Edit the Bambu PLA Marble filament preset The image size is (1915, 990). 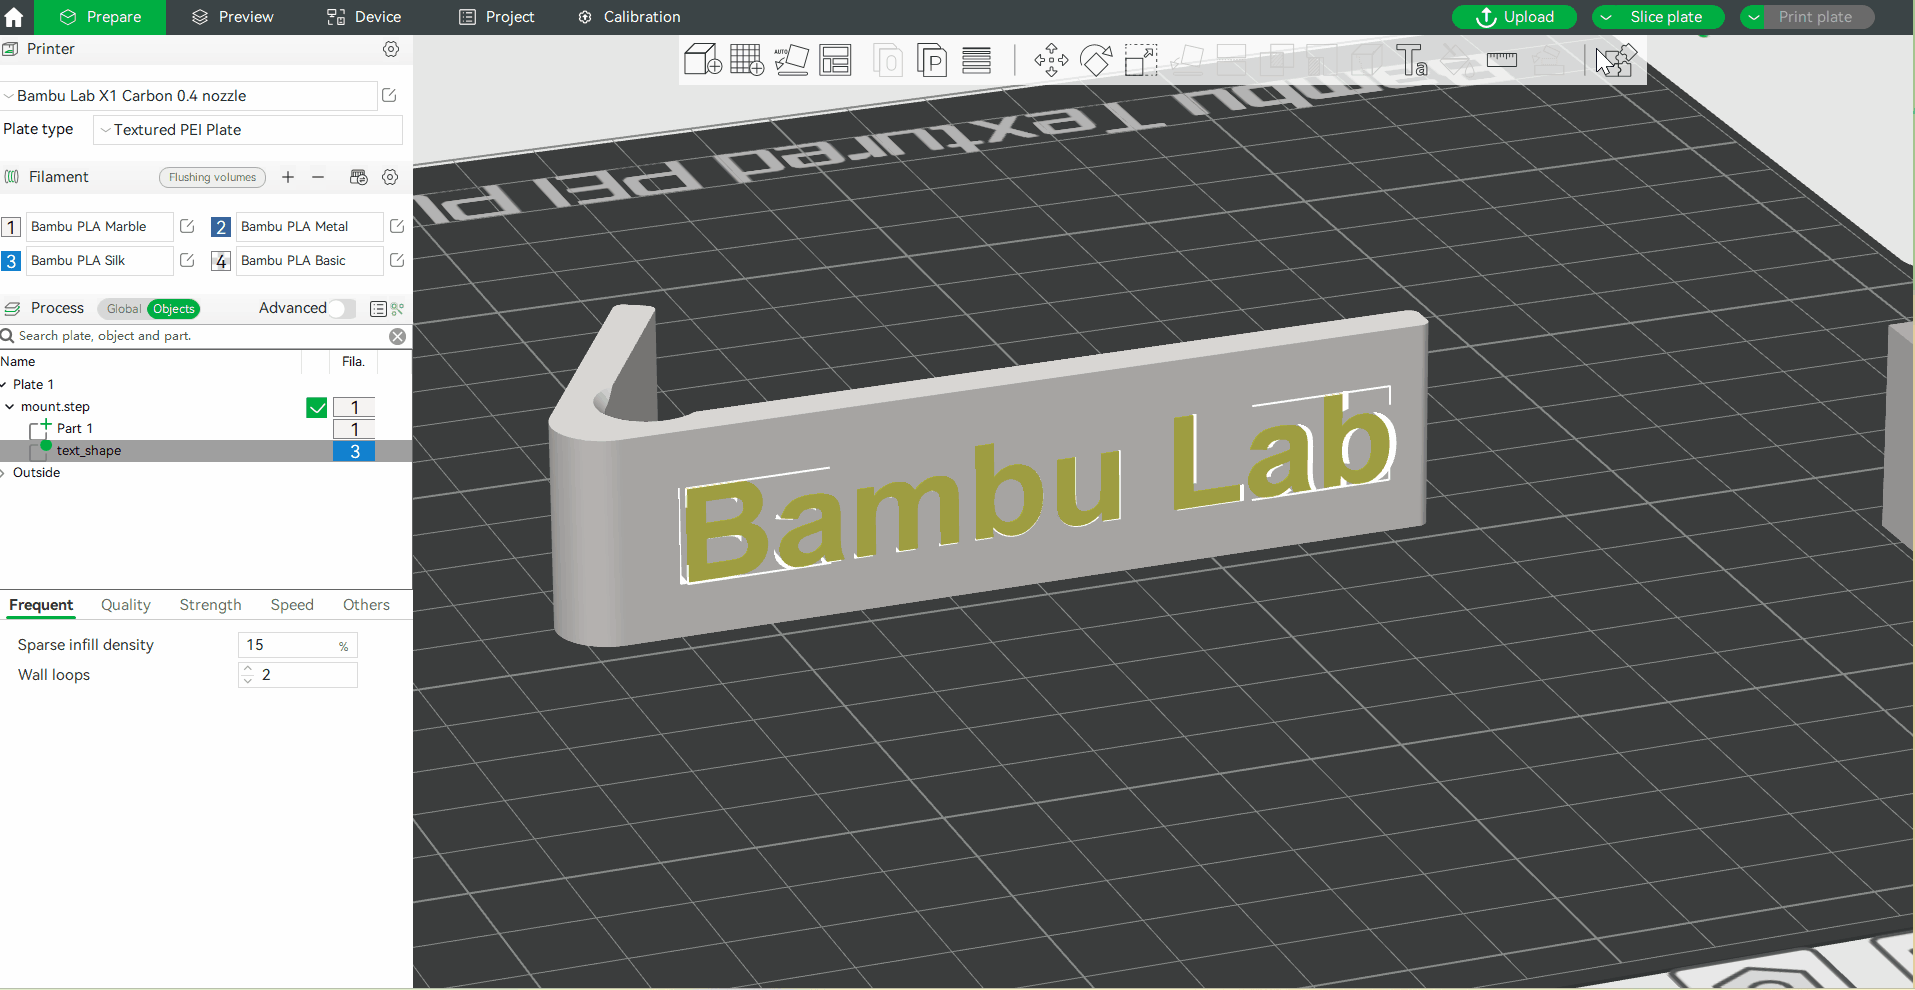(x=187, y=226)
